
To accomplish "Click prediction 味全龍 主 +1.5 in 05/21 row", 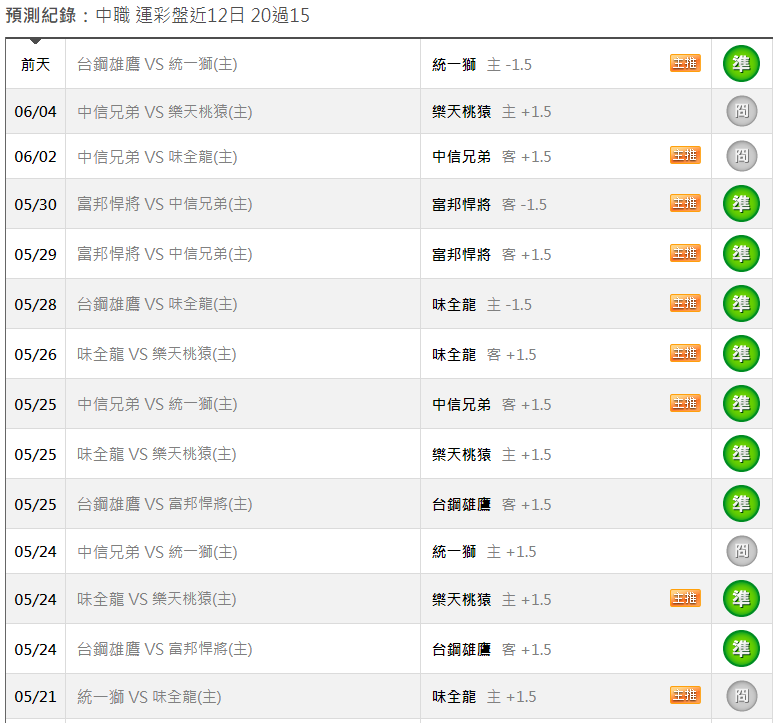I will pos(484,697).
